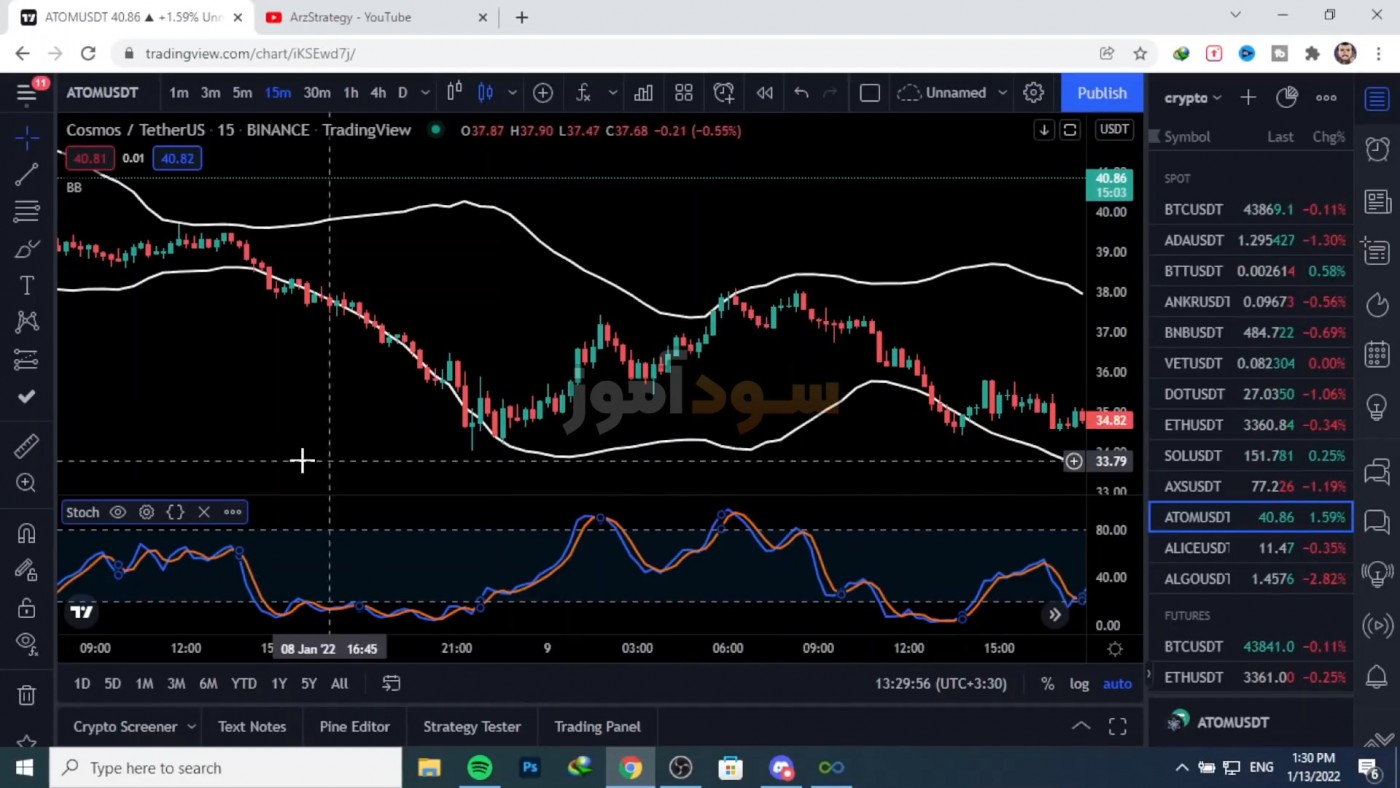This screenshot has height=788, width=1400.
Task: Open Stoch indicator settings gear
Action: 146,512
